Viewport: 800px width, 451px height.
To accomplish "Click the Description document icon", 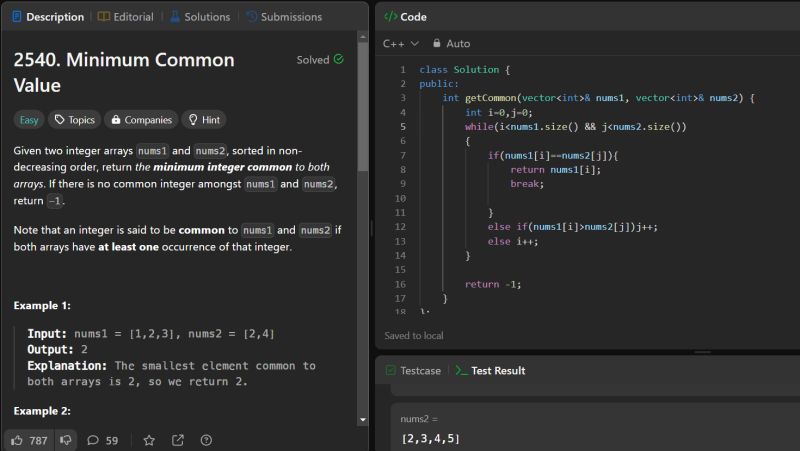I will (17, 17).
